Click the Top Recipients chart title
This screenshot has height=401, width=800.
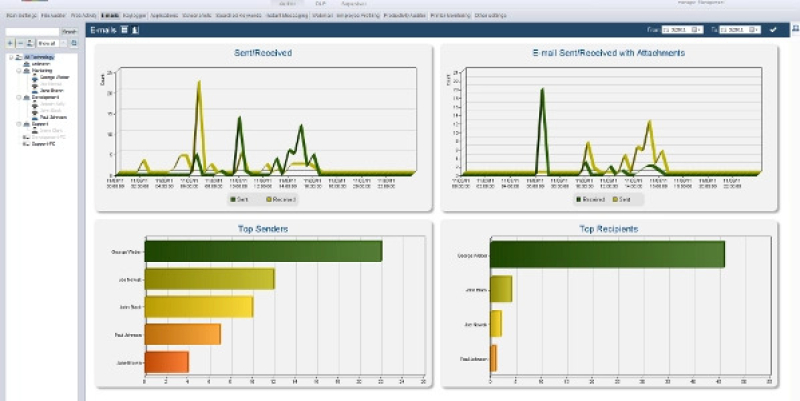coord(609,229)
